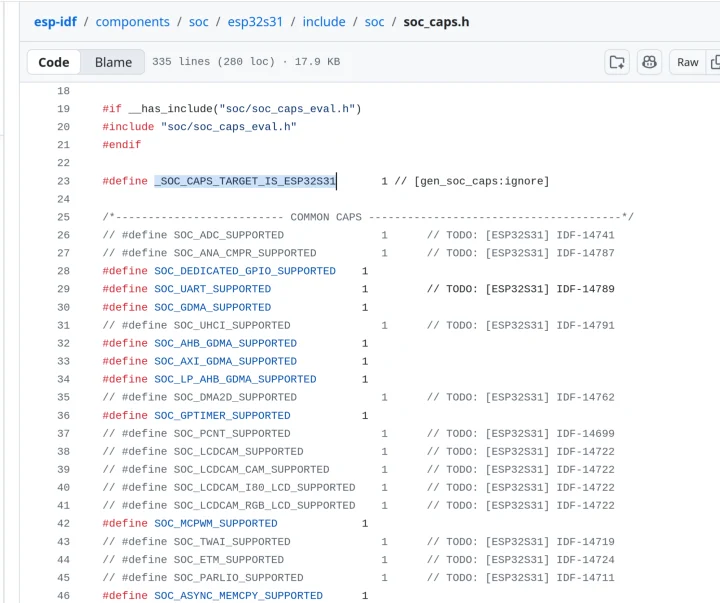Click line number 23
The width and height of the screenshot is (720, 603).
63,181
